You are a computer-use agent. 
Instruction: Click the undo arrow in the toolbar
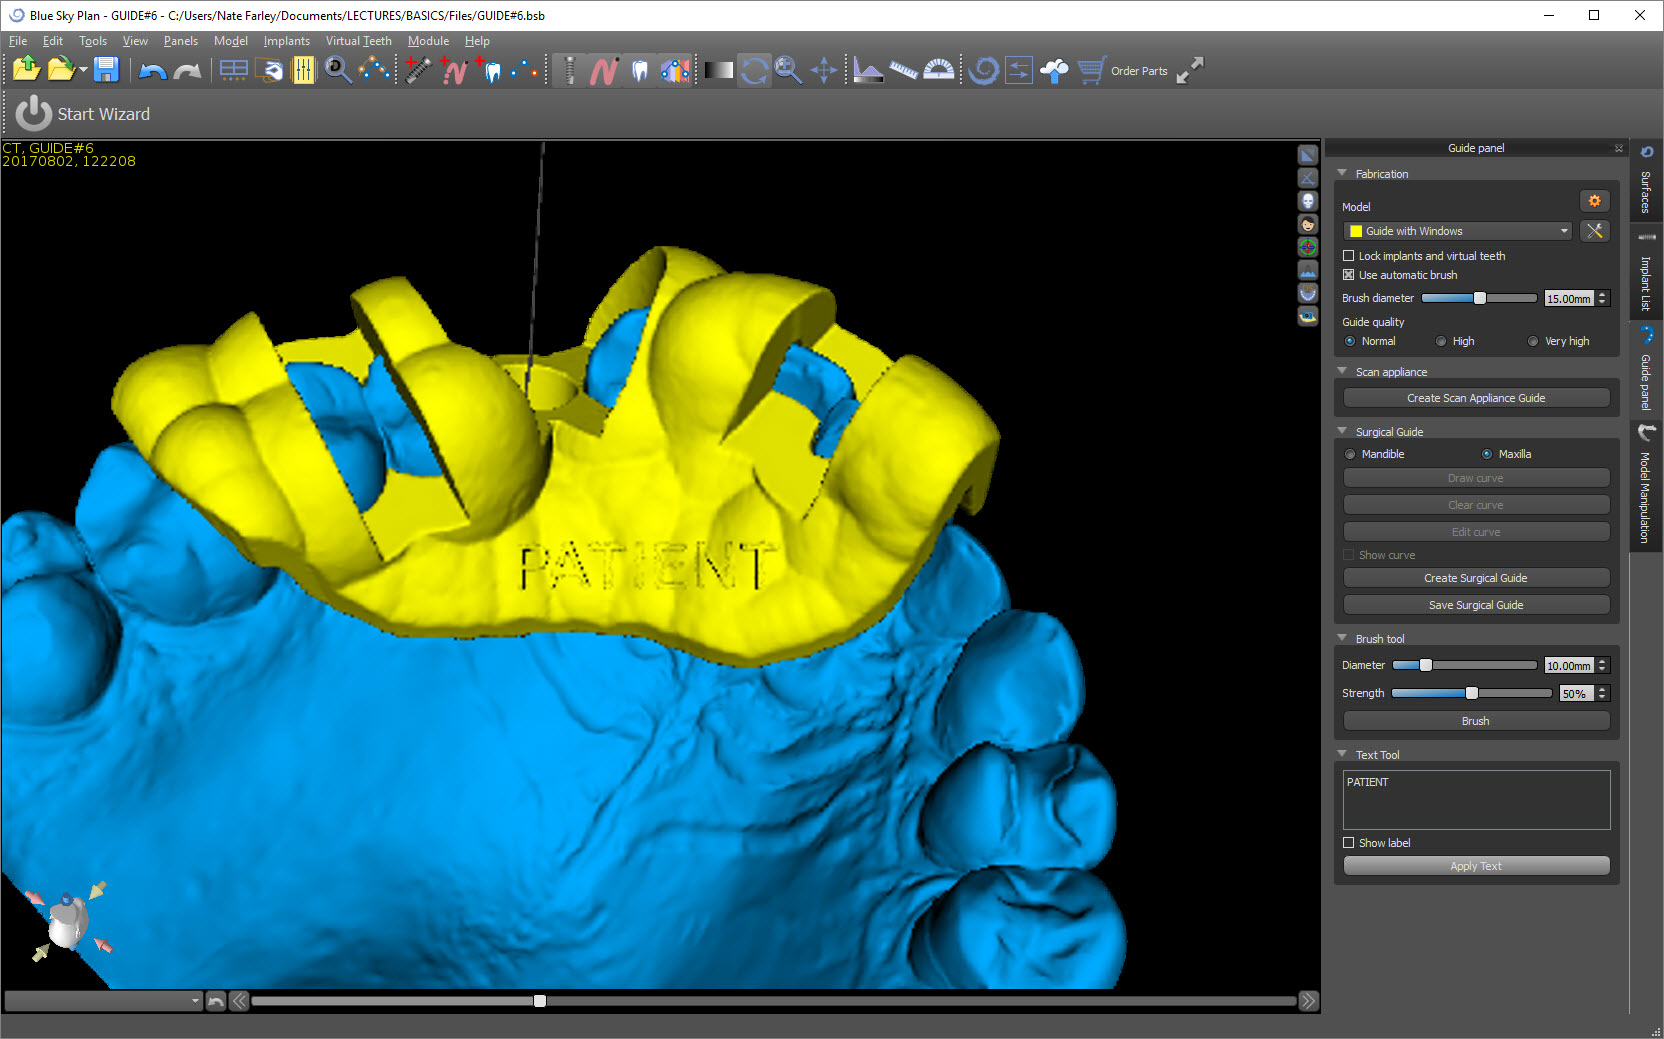pyautogui.click(x=153, y=70)
